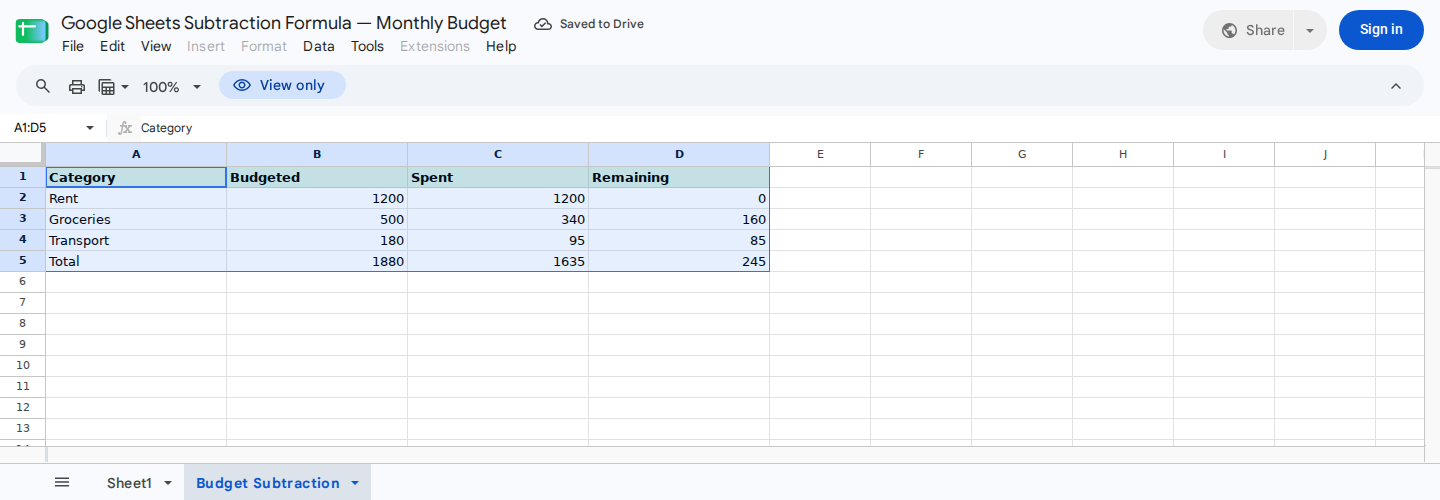
Task: Open the Edit menu
Action: click(112, 46)
